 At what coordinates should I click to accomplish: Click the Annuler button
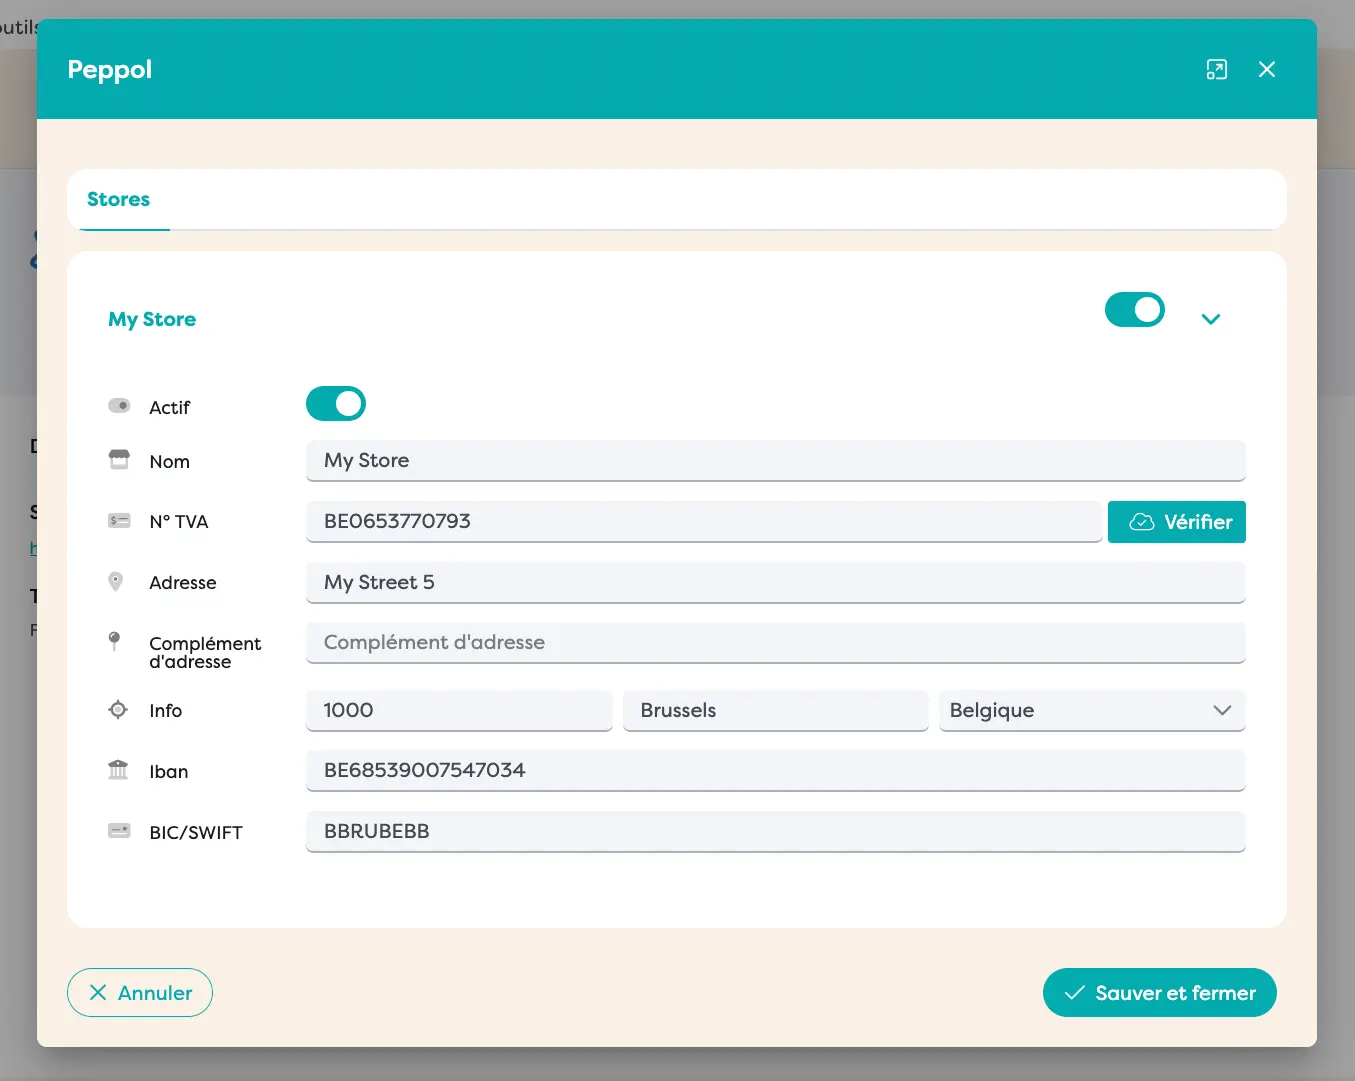[140, 993]
